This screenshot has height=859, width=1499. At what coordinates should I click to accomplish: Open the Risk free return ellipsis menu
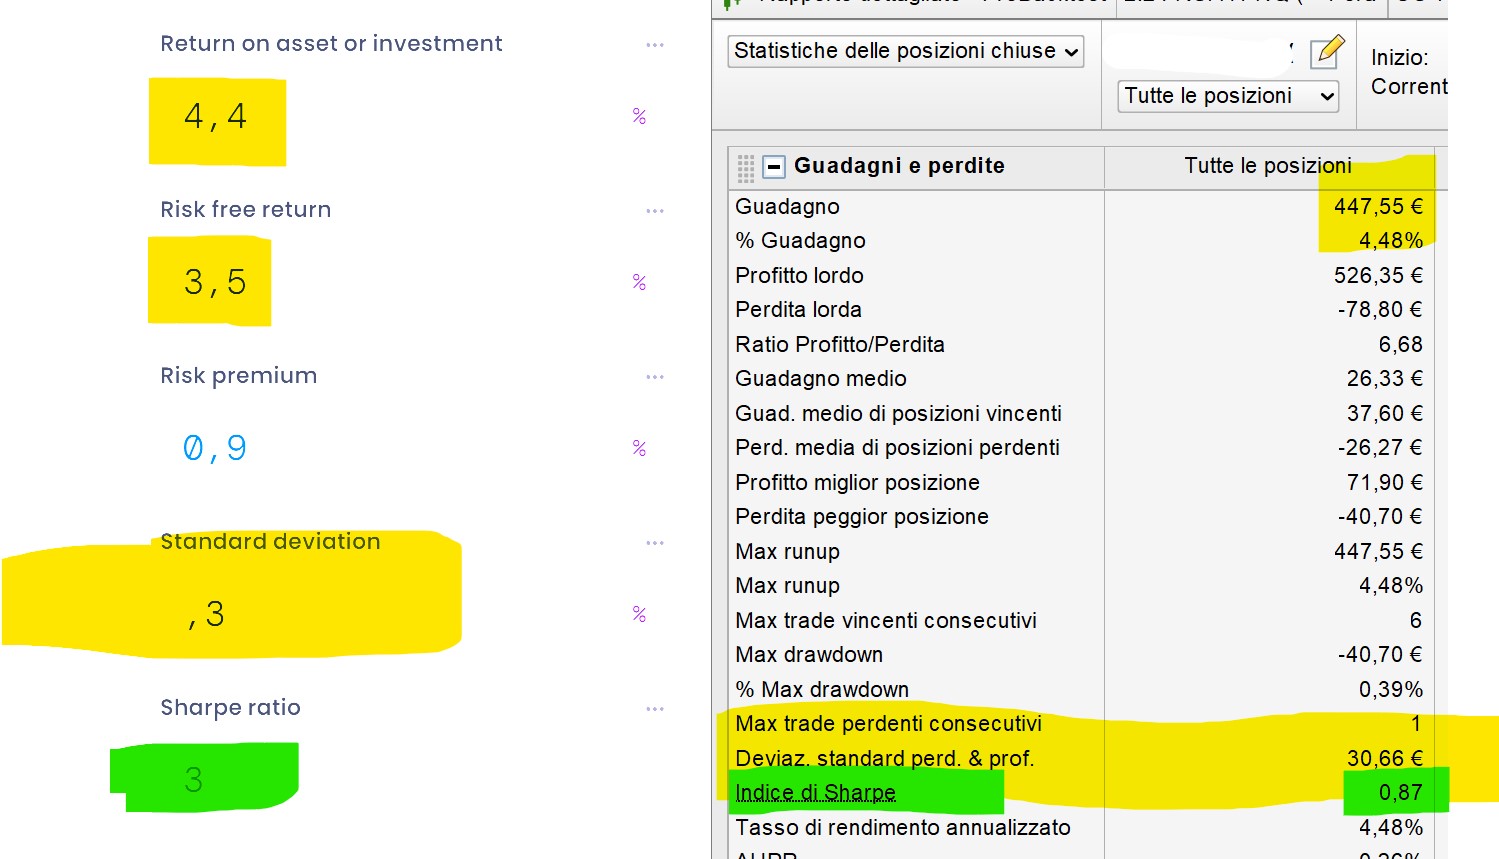pos(655,211)
